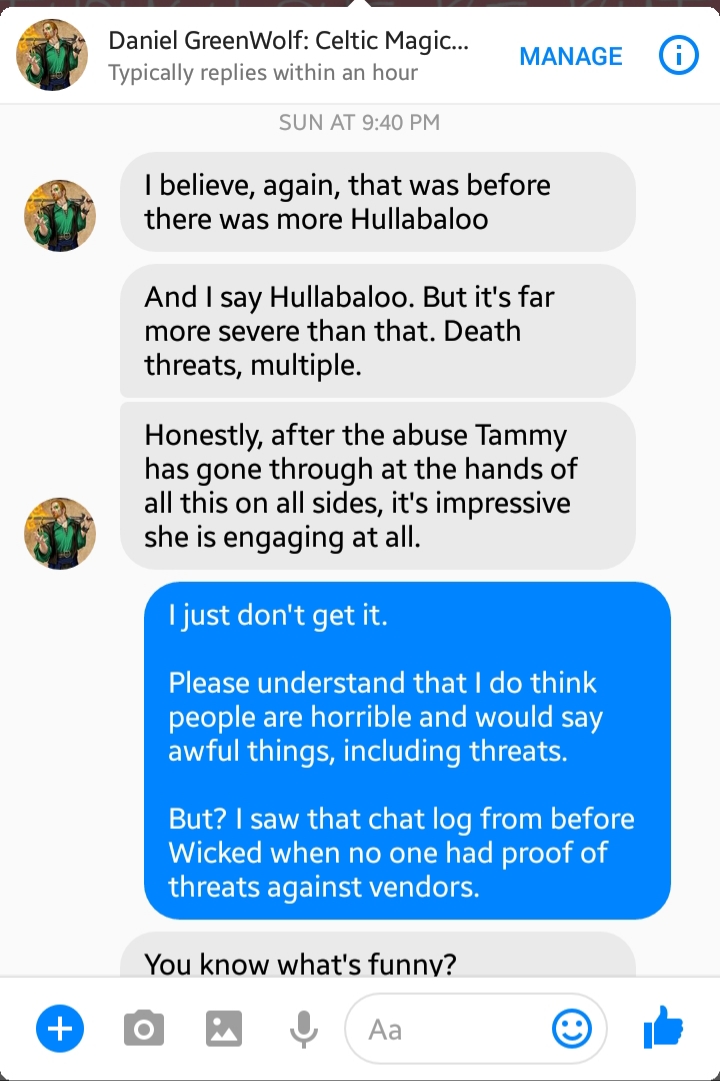This screenshot has width=720, height=1081.
Task: Open the emoji smiley picker
Action: (572, 1029)
